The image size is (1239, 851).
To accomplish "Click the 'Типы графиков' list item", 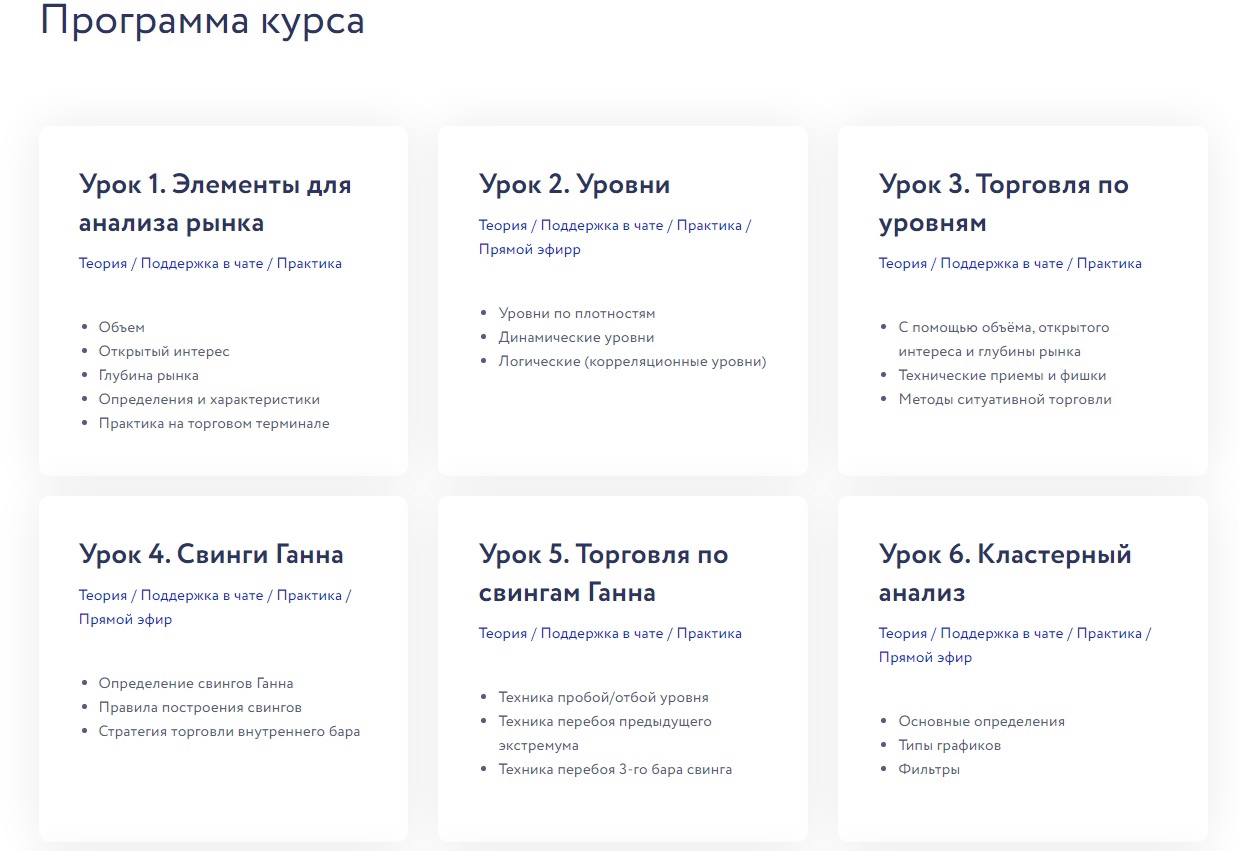I will tap(949, 745).
